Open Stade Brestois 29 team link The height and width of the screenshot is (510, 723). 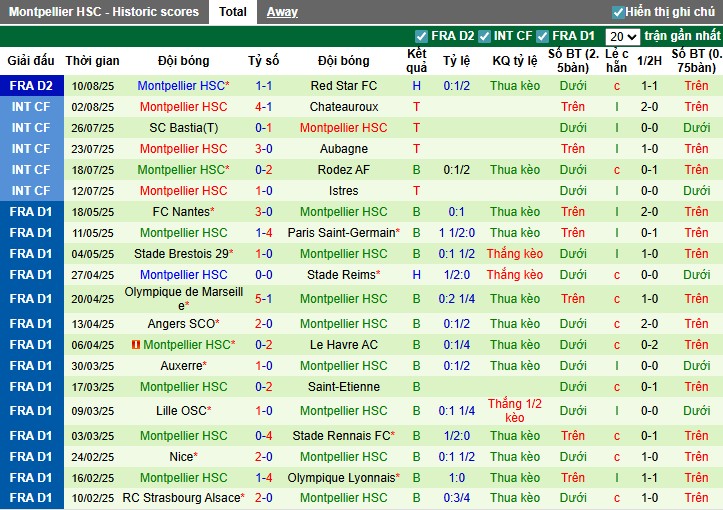[180, 253]
